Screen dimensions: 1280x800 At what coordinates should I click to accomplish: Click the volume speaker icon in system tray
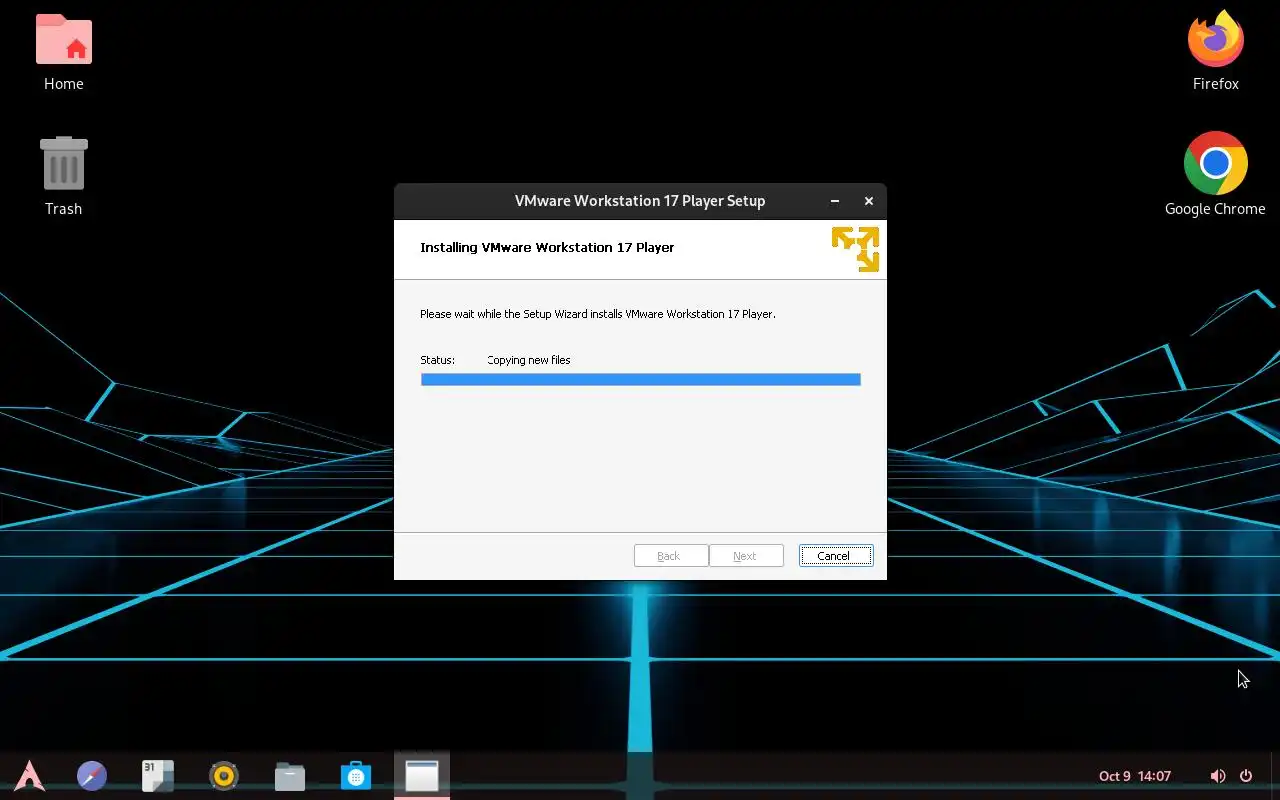(1217, 776)
